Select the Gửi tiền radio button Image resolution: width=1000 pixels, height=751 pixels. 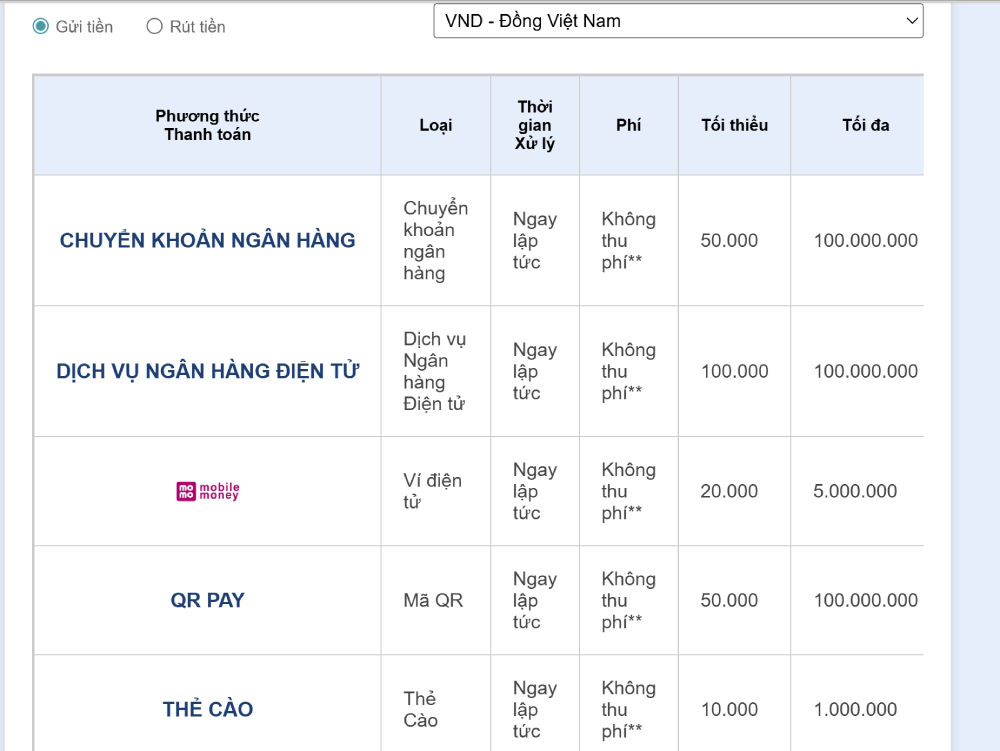[41, 27]
